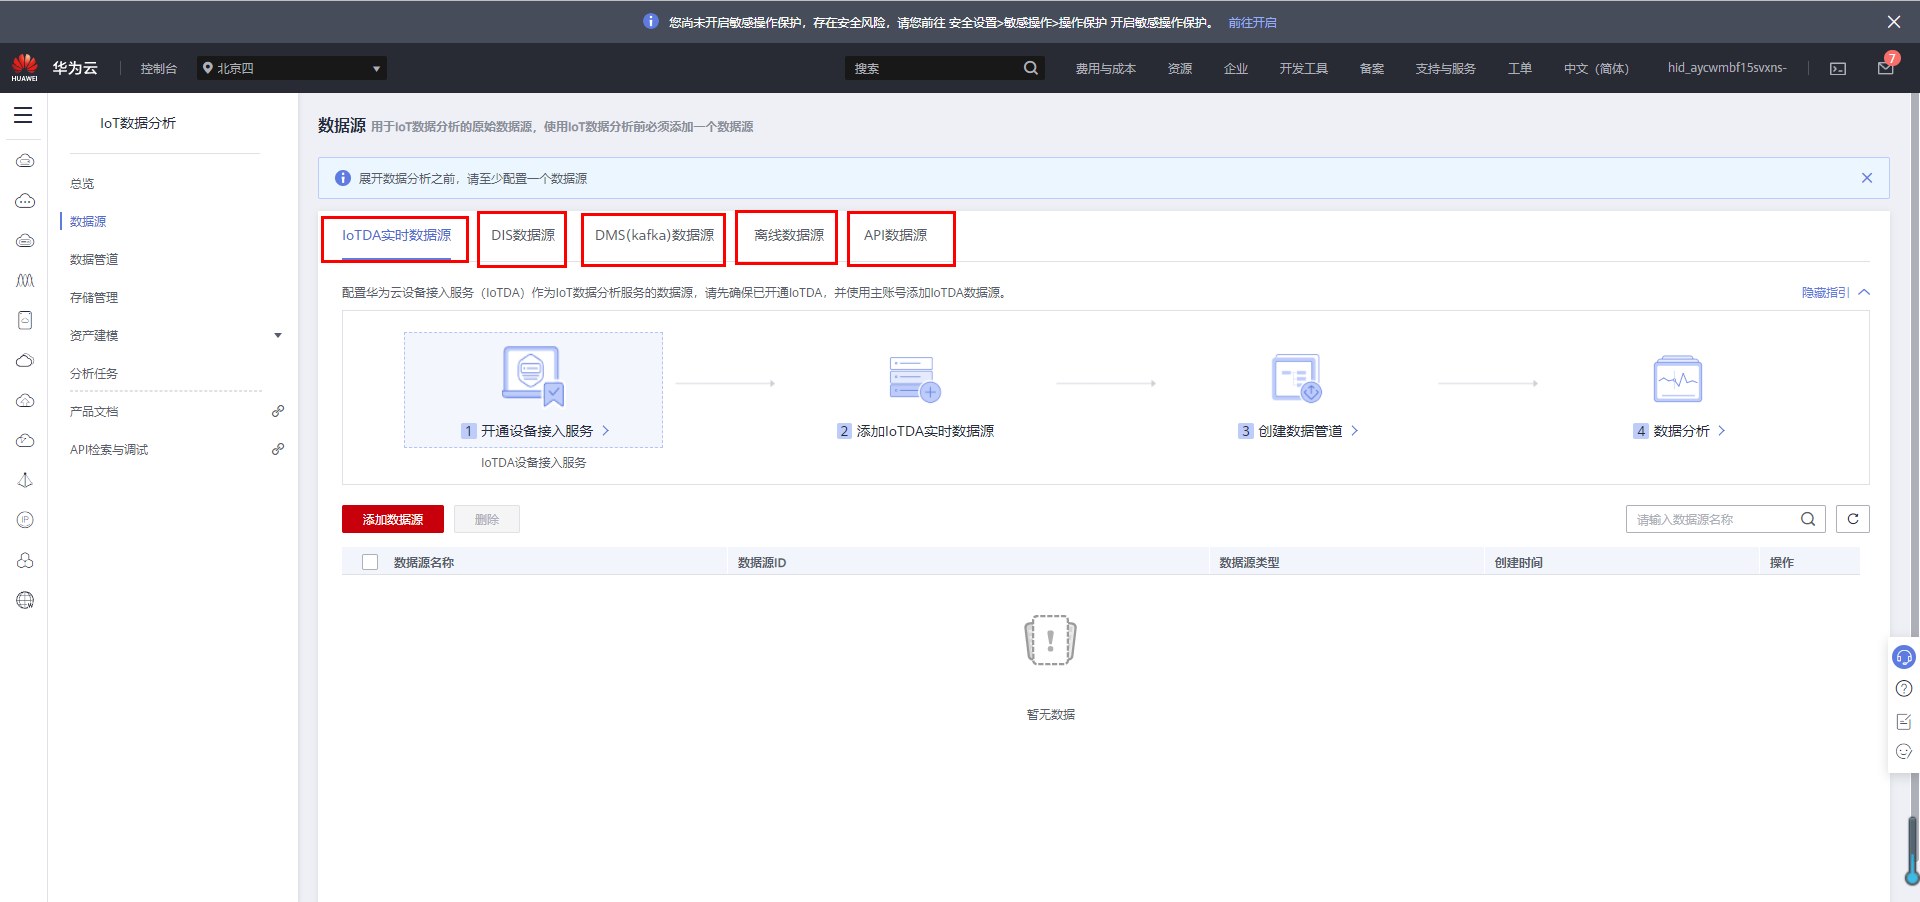Click the 添加数据源 button
The height and width of the screenshot is (902, 1920).
[x=393, y=519]
